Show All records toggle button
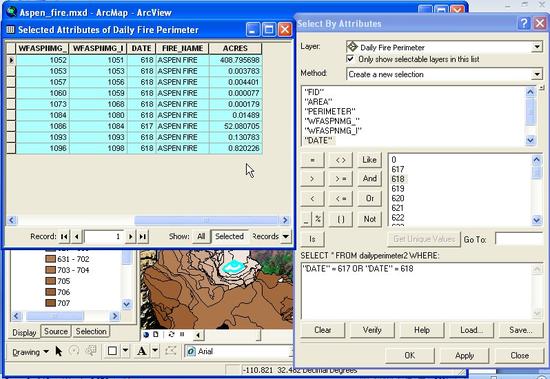 pyautogui.click(x=201, y=237)
